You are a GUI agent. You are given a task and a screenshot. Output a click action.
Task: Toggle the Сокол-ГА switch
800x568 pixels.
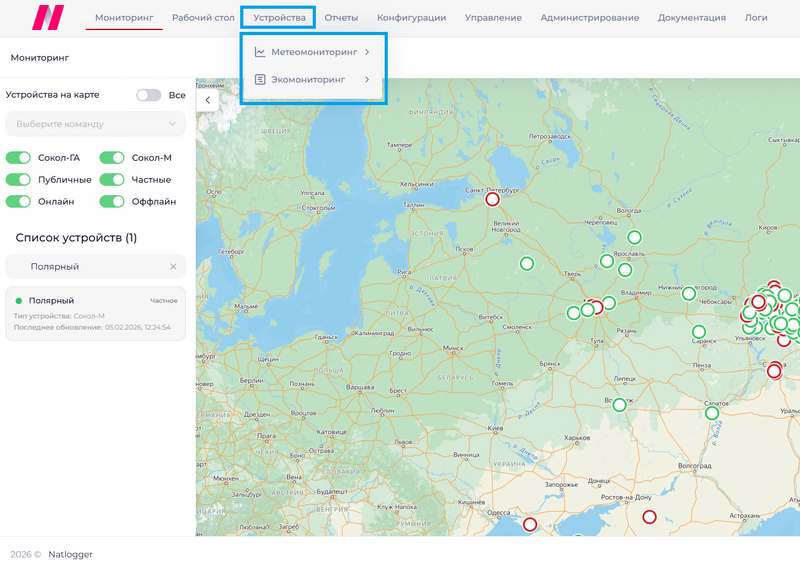tap(18, 158)
